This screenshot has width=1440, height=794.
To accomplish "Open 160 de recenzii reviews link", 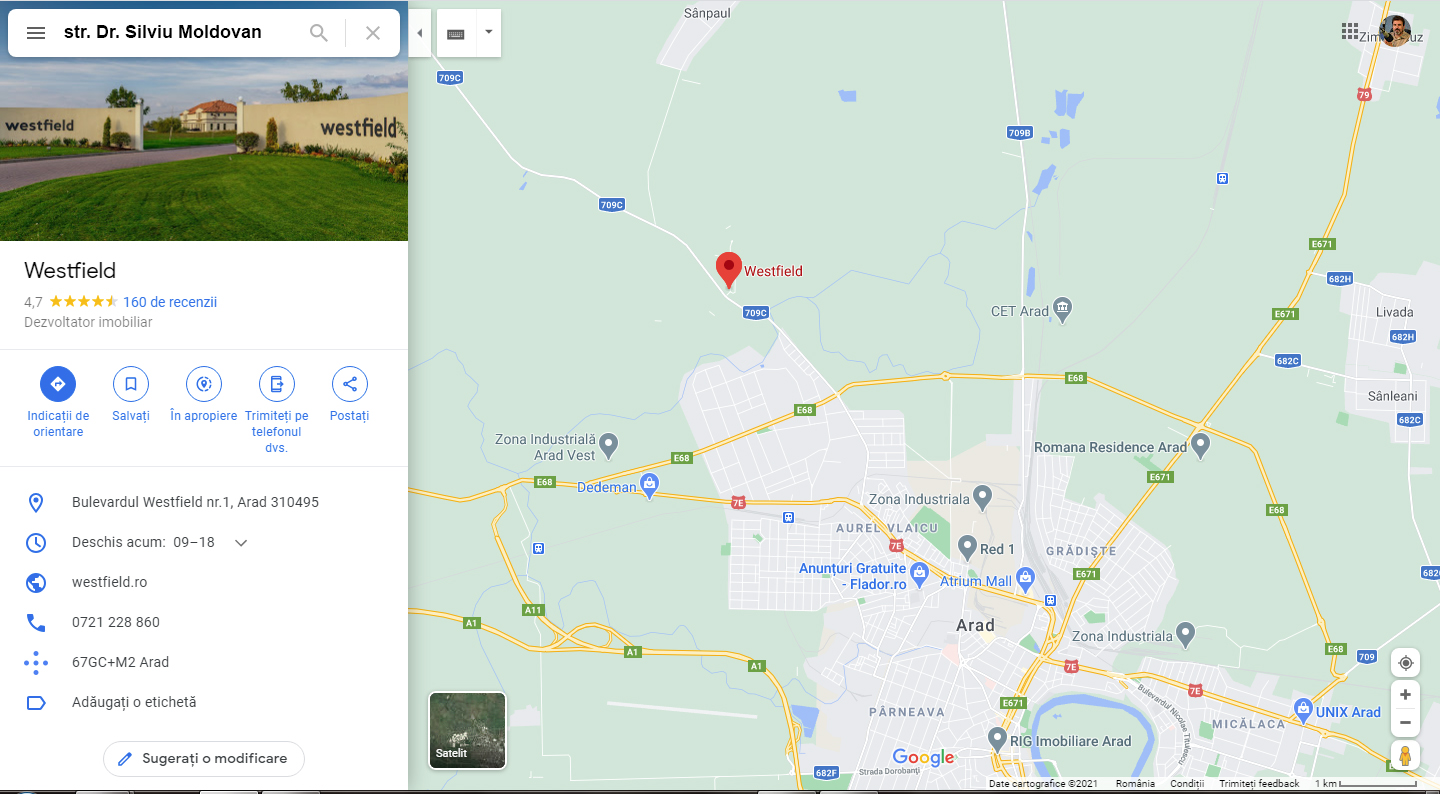I will tap(170, 302).
